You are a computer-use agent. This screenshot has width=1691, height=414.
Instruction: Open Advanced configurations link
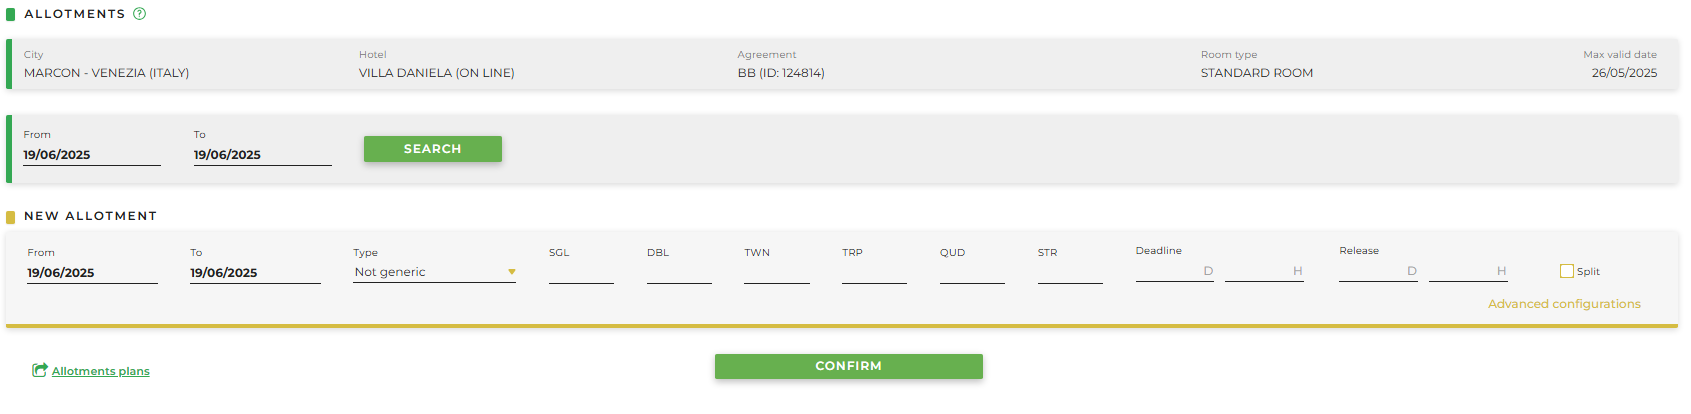click(1564, 304)
